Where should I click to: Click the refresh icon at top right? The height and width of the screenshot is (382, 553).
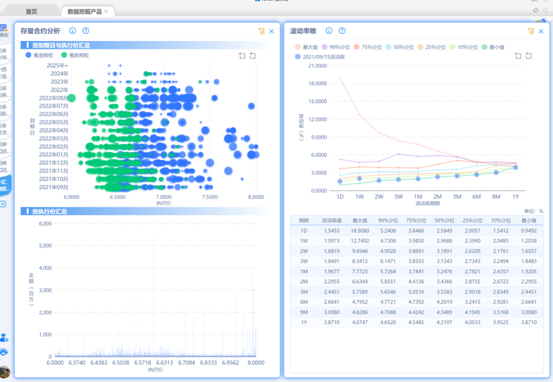pyautogui.click(x=536, y=10)
